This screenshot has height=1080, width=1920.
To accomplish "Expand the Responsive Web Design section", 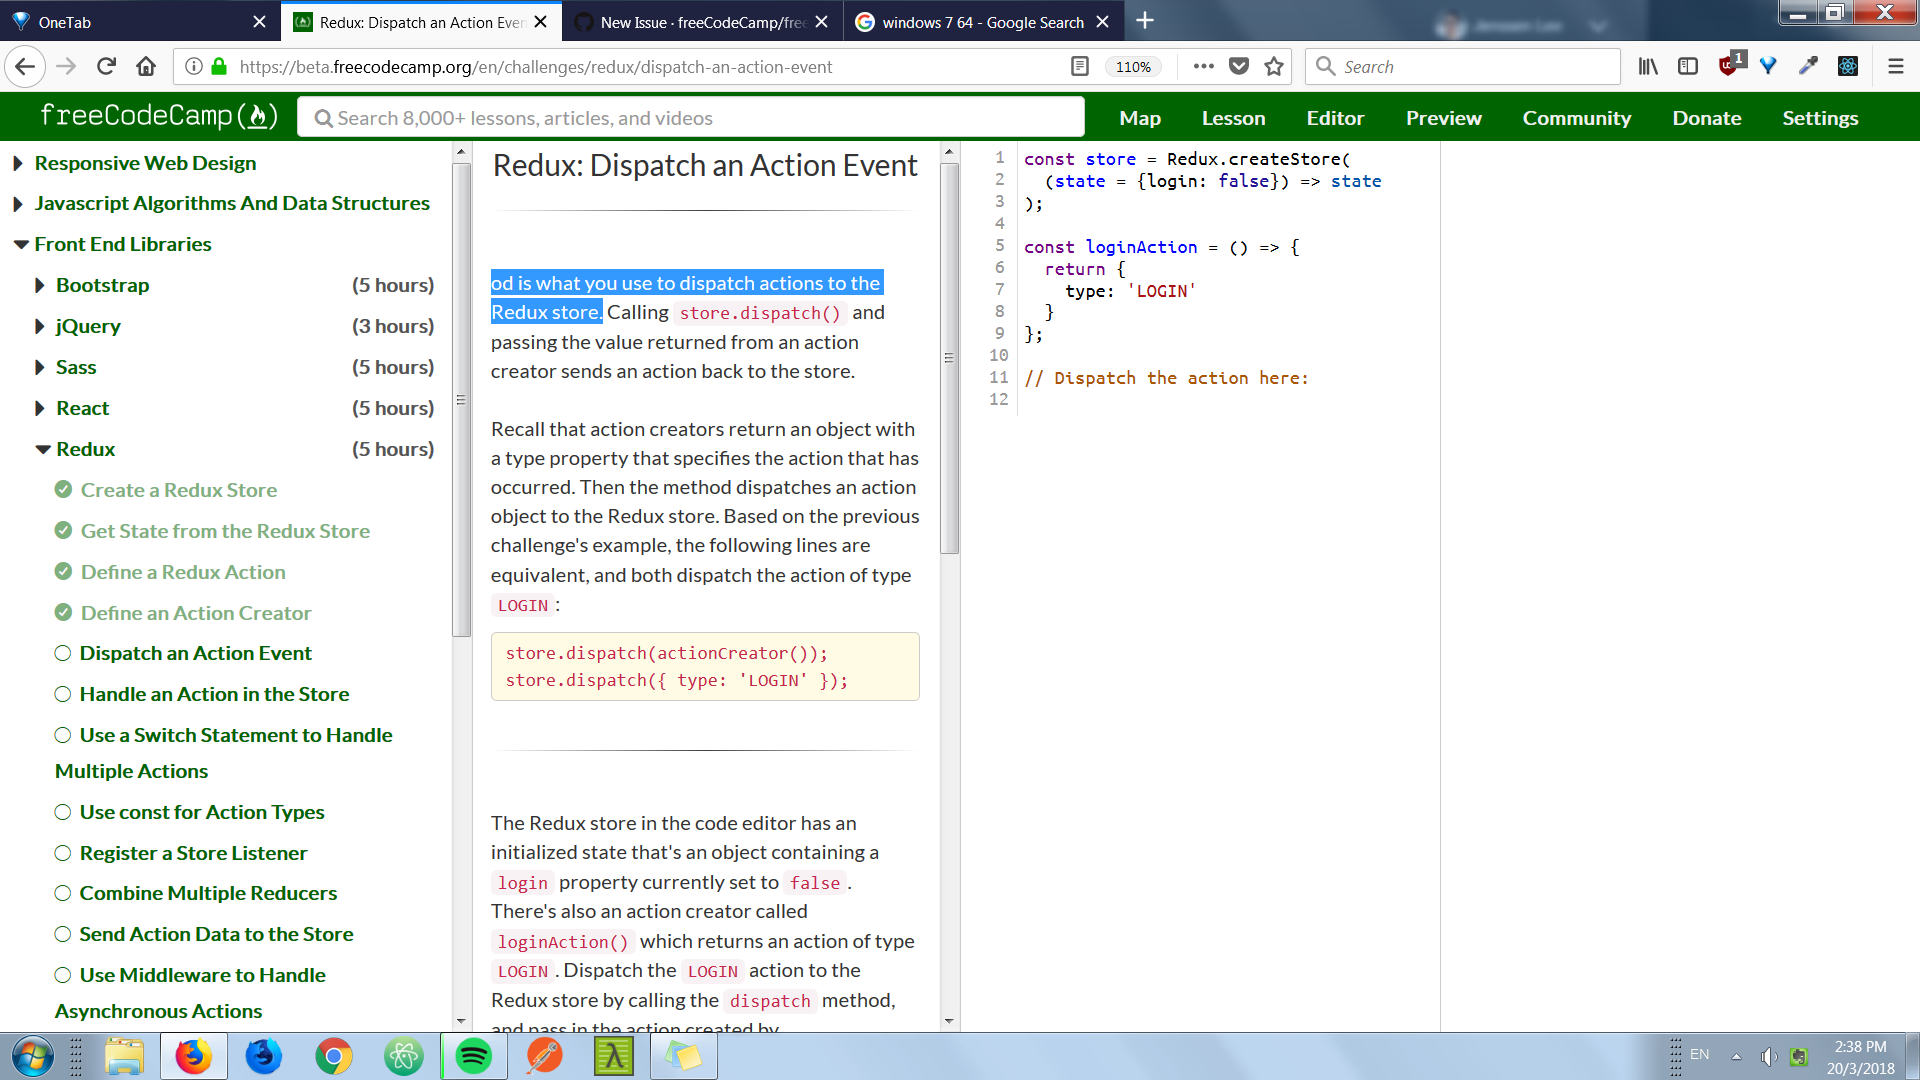I will [17, 163].
